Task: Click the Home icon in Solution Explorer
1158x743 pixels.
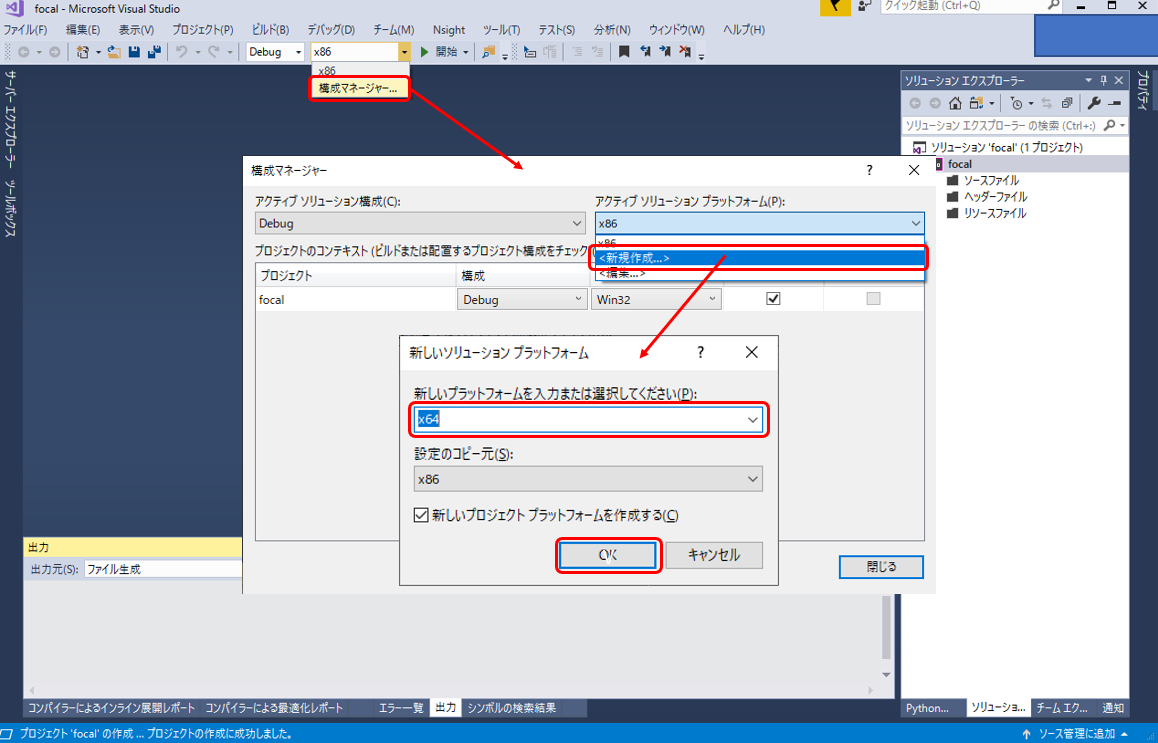Action: tap(955, 103)
